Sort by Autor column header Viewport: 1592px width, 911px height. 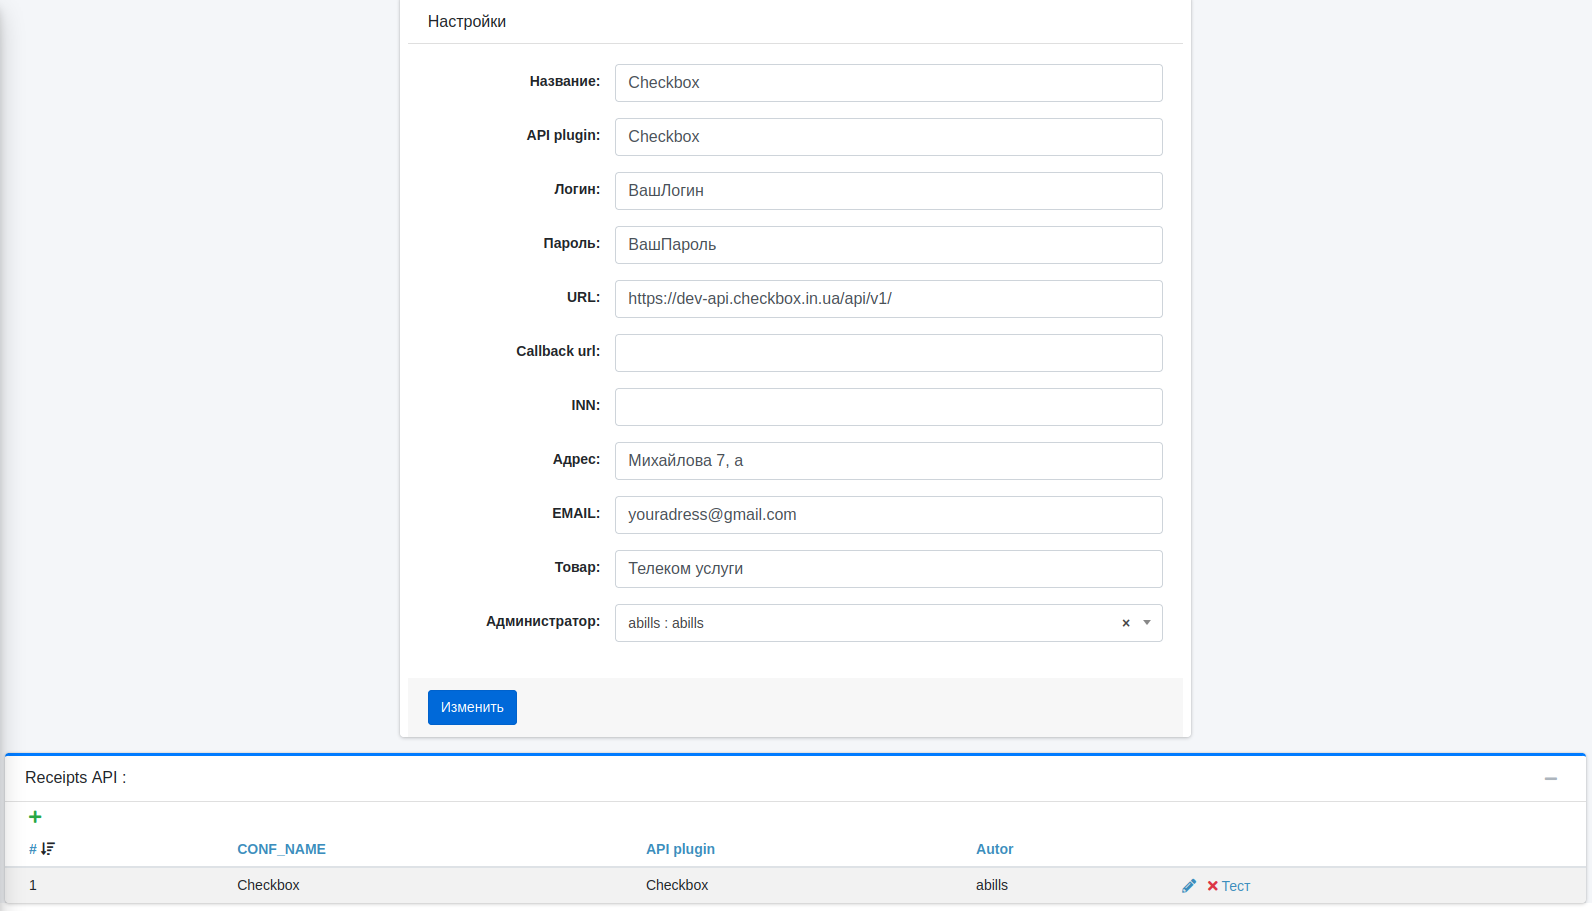click(994, 849)
